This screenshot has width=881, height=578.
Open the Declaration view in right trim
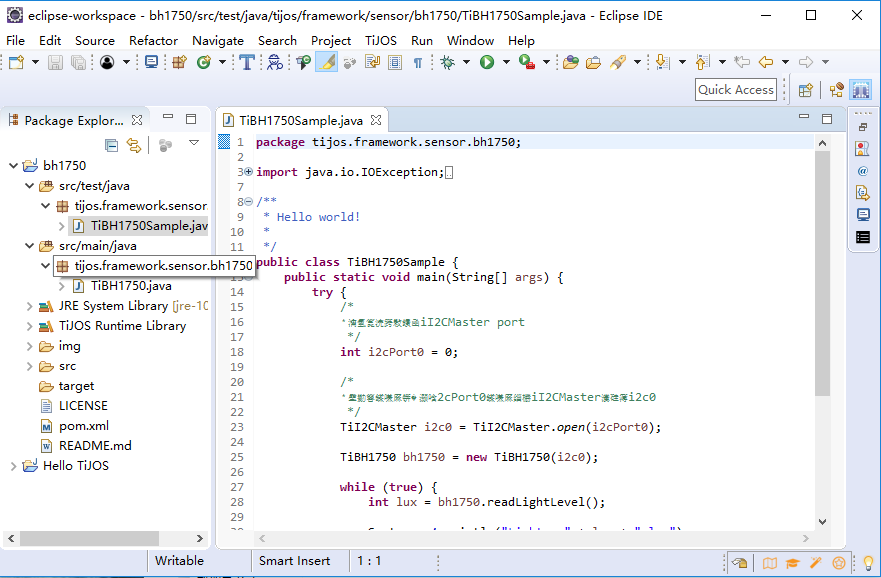(862, 193)
